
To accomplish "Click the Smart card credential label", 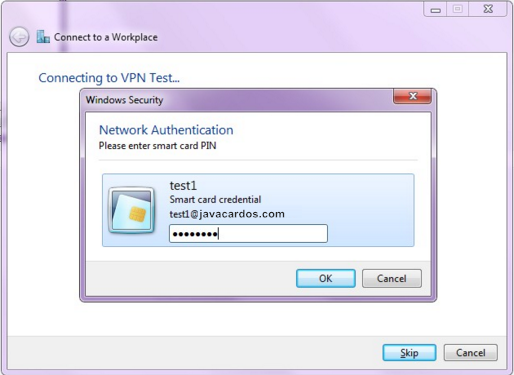I will point(215,199).
